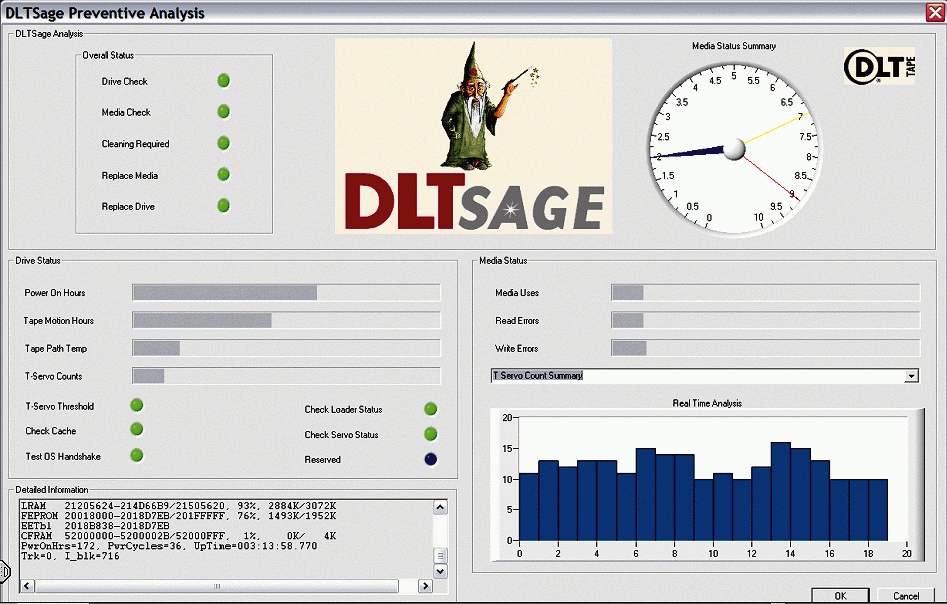Click the DLTSage wizard image

[x=474, y=136]
